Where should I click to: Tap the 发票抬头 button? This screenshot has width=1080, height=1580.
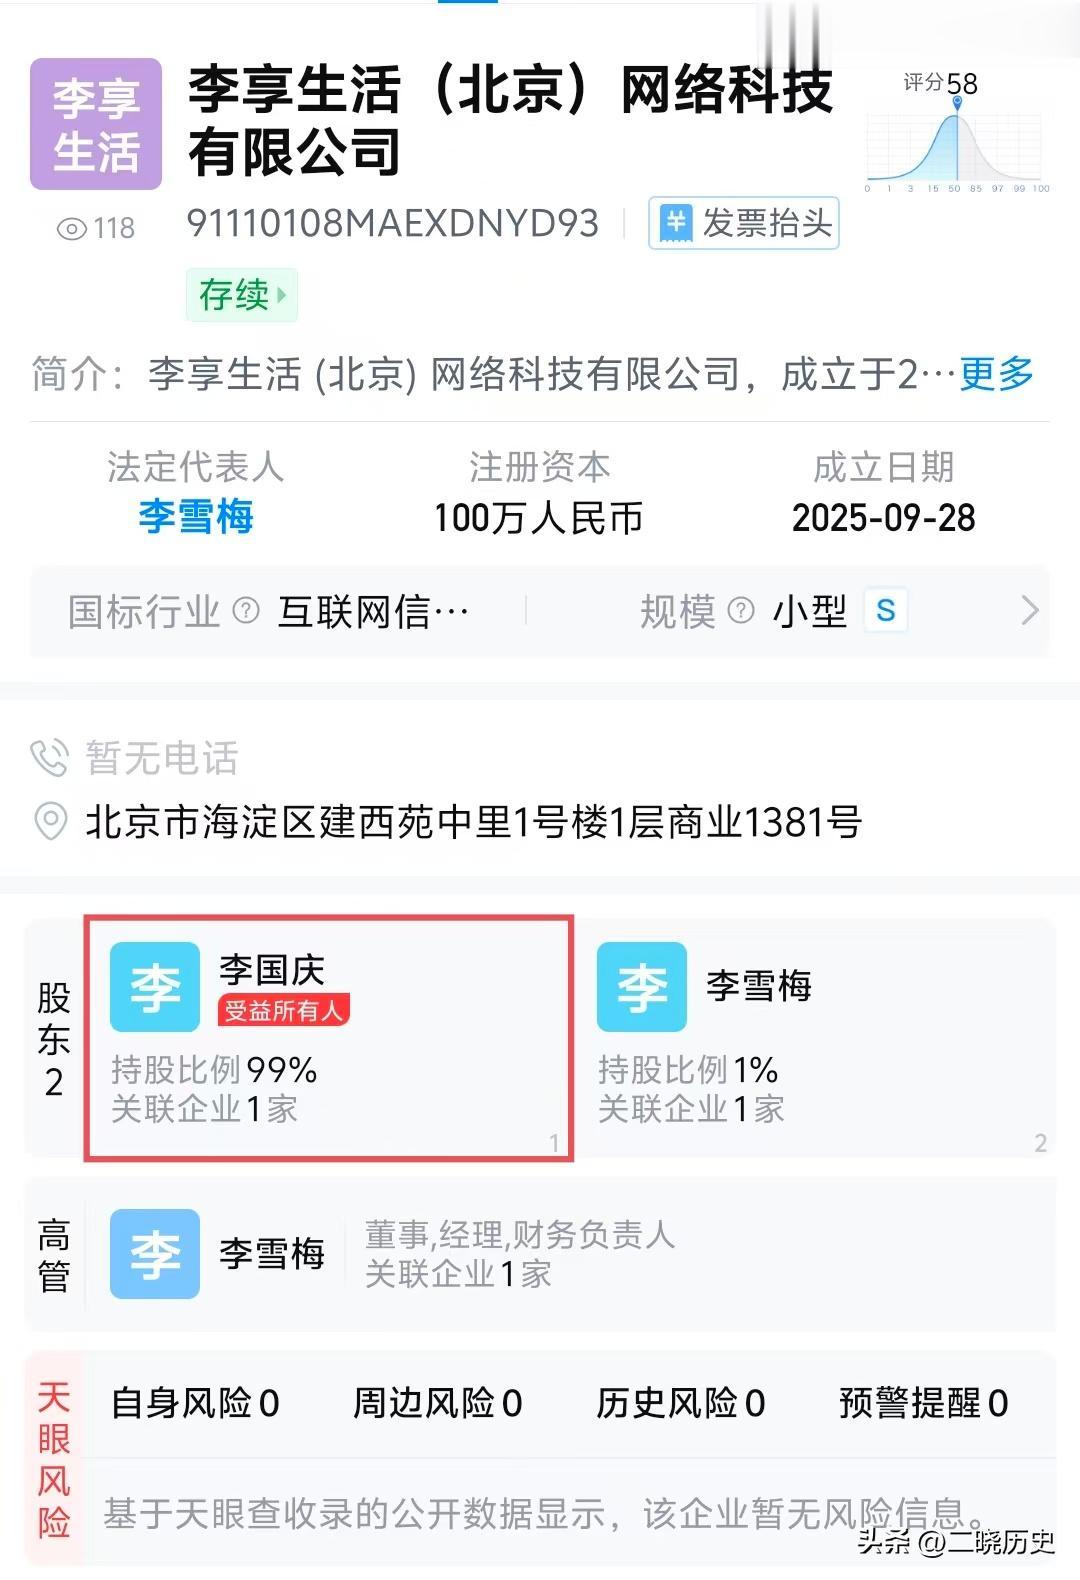click(x=744, y=223)
